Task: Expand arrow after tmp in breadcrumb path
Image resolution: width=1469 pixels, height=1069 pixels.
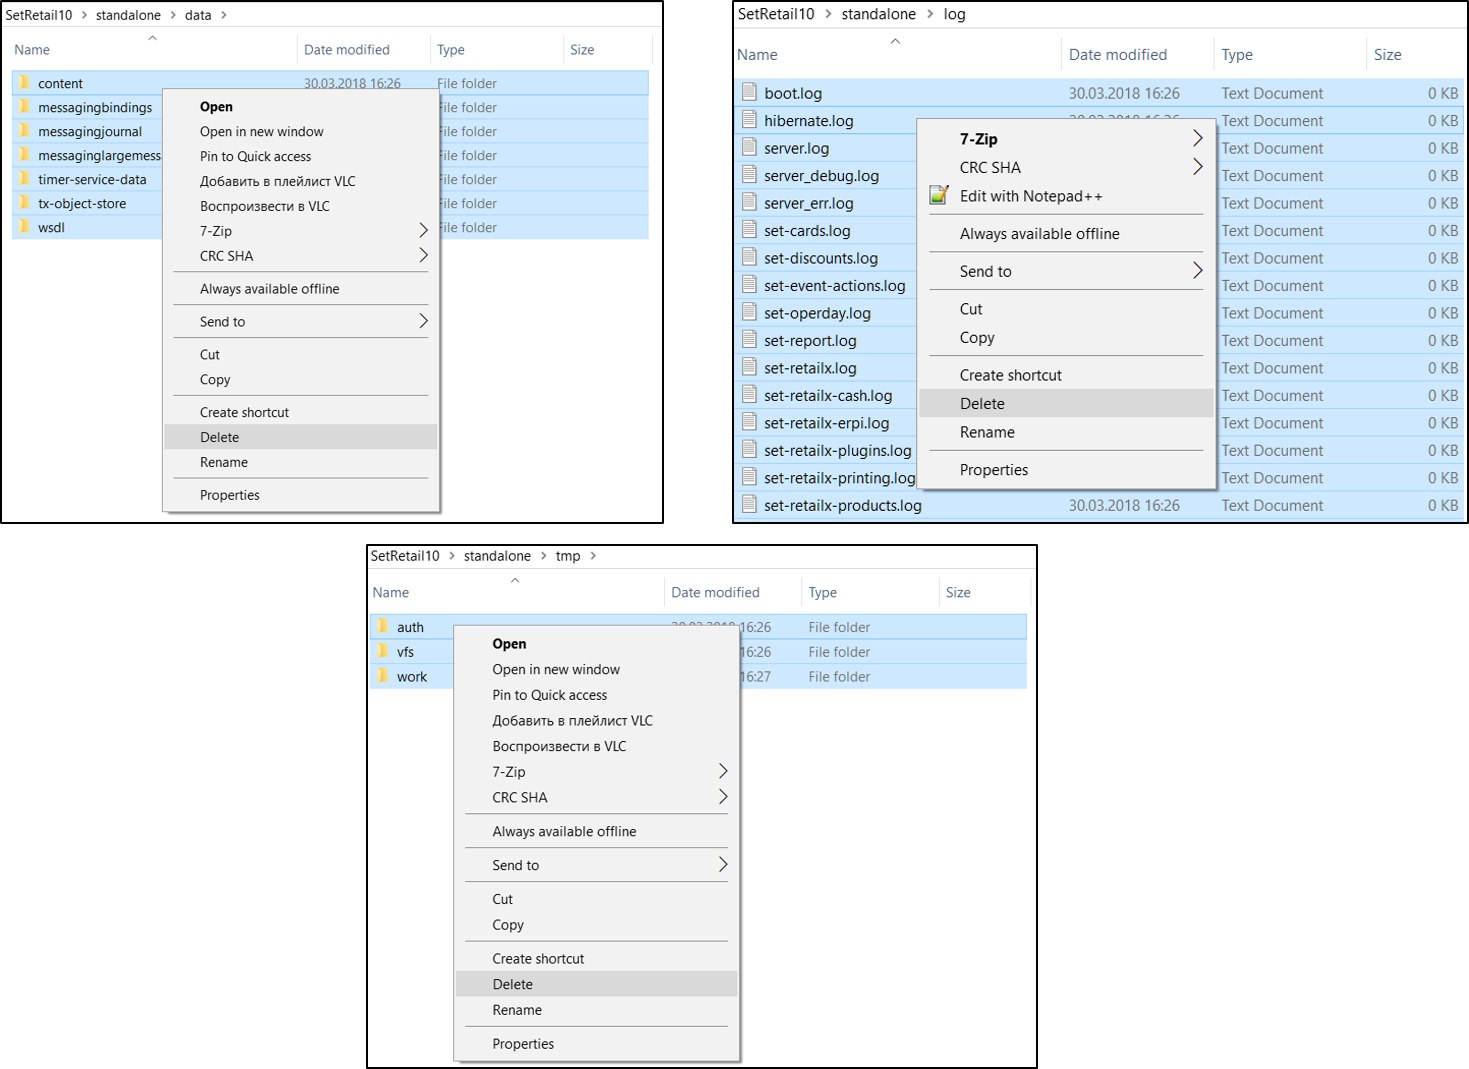Action: [593, 556]
